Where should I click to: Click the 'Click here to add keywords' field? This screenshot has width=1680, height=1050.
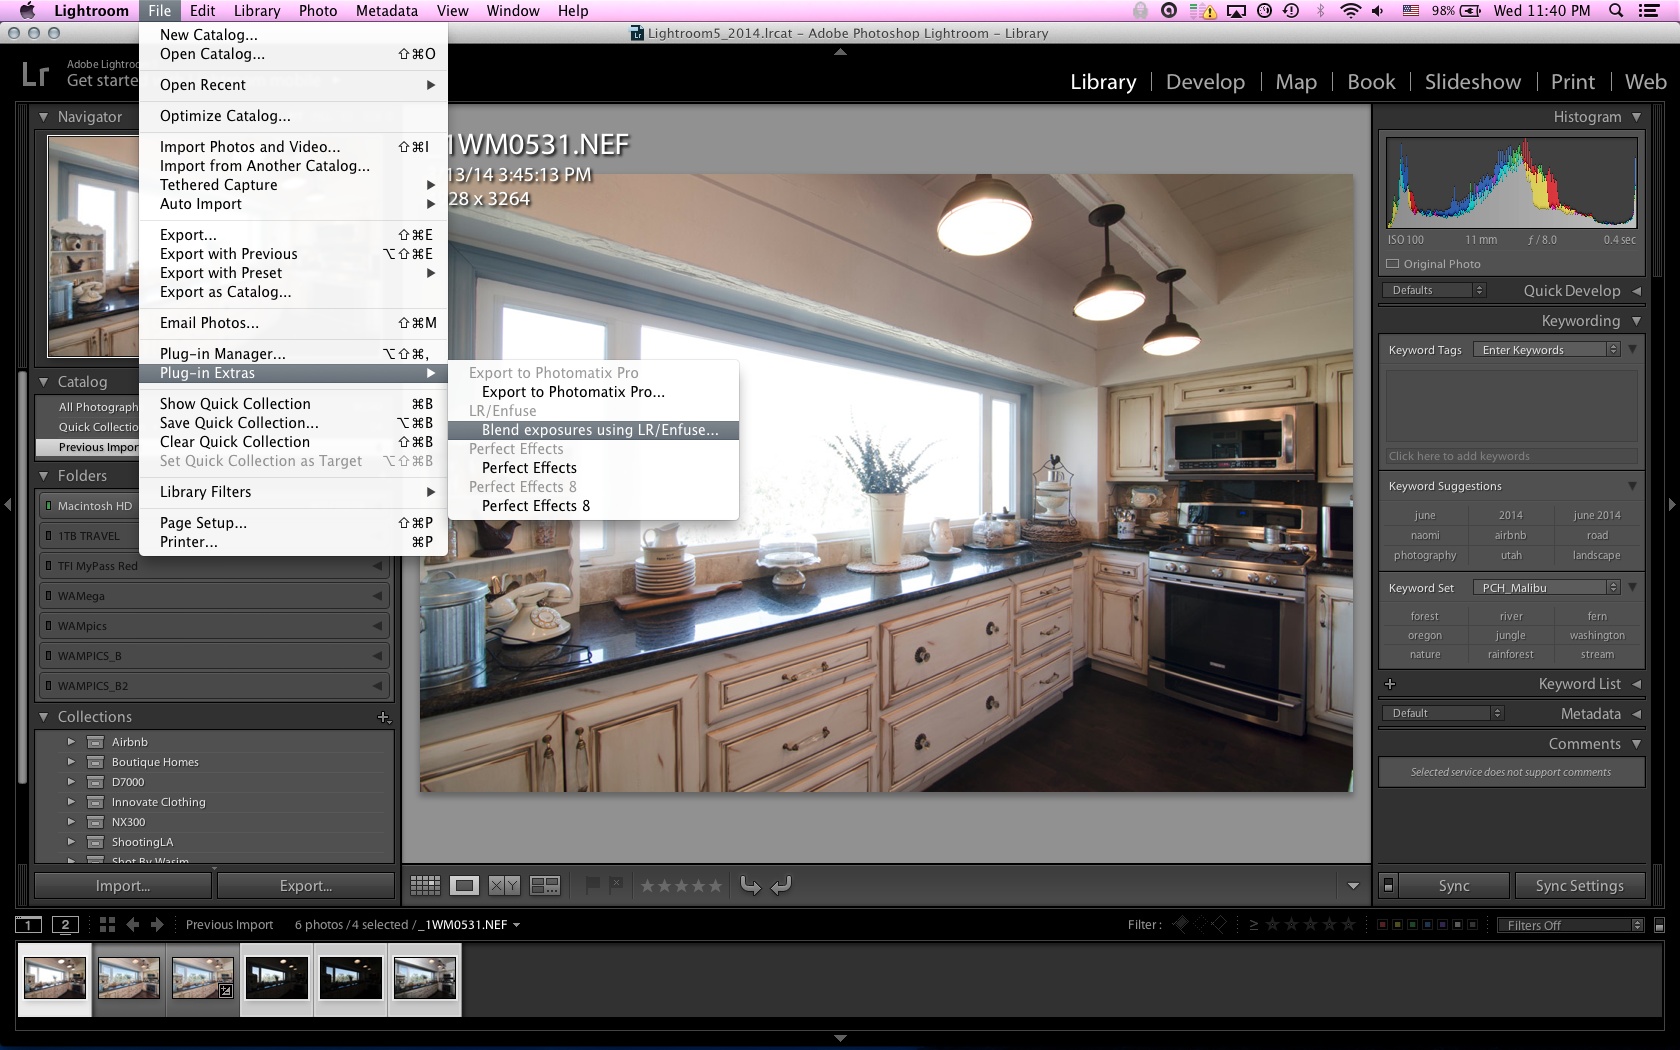tap(1510, 456)
